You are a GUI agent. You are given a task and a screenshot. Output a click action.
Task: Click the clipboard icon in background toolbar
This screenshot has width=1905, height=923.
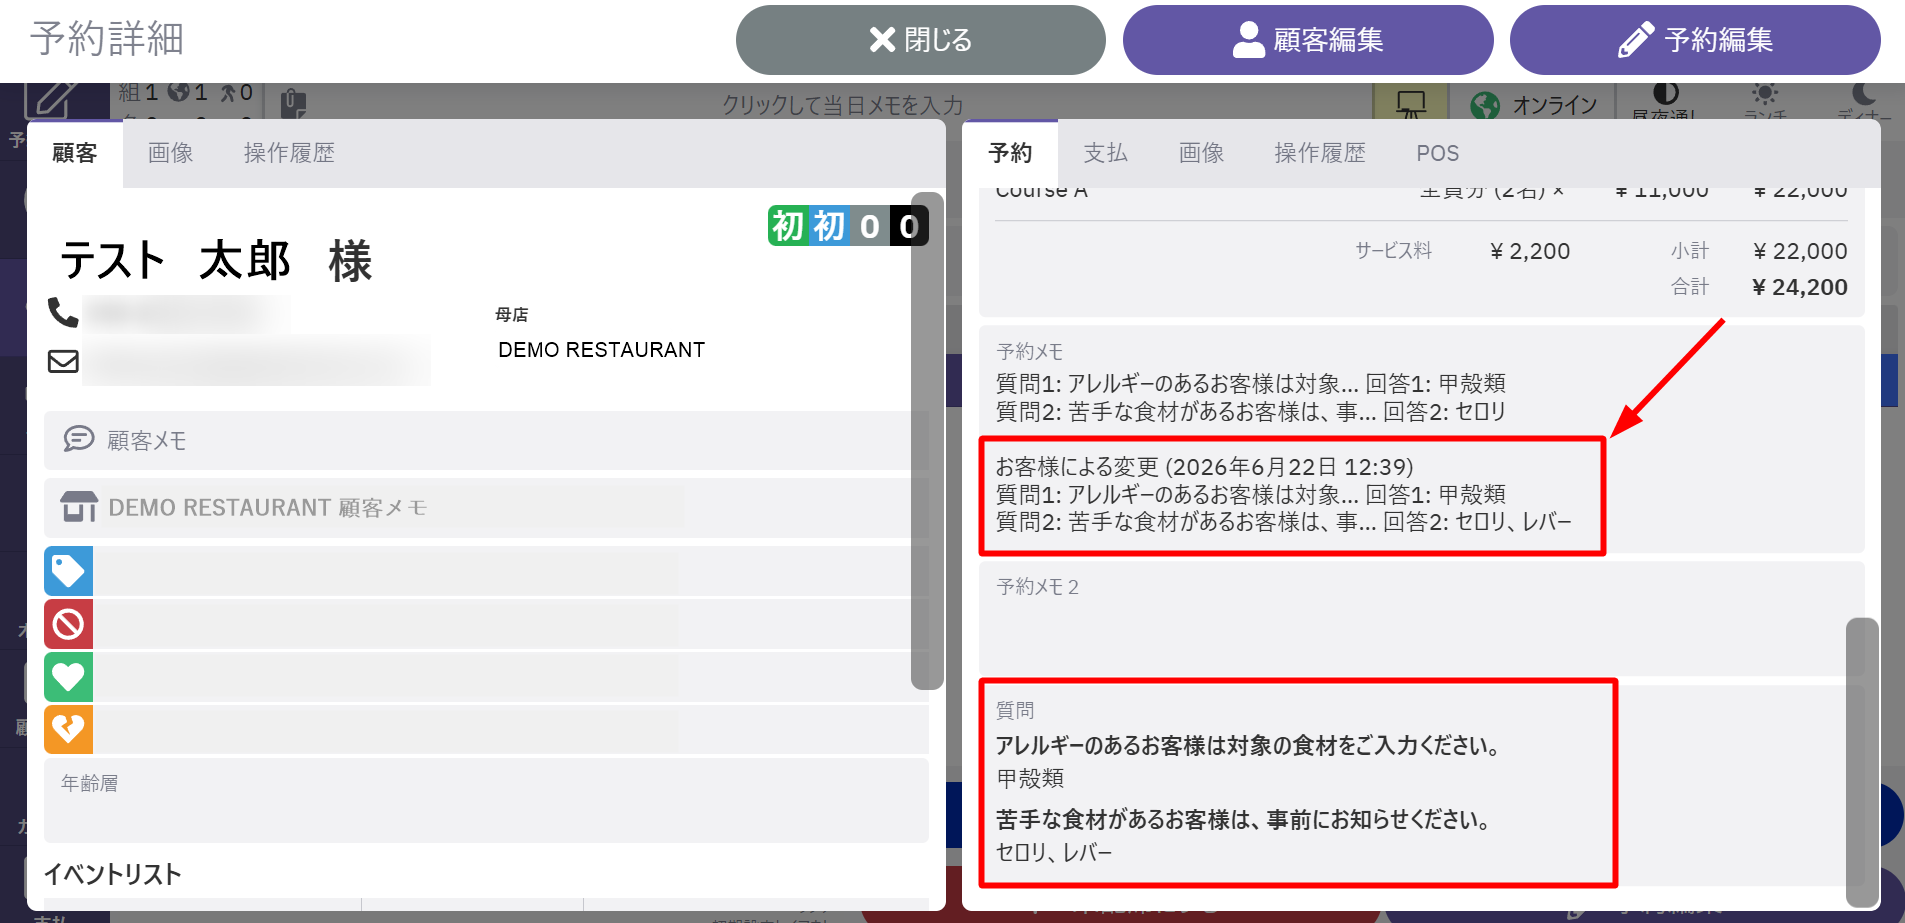tap(293, 102)
